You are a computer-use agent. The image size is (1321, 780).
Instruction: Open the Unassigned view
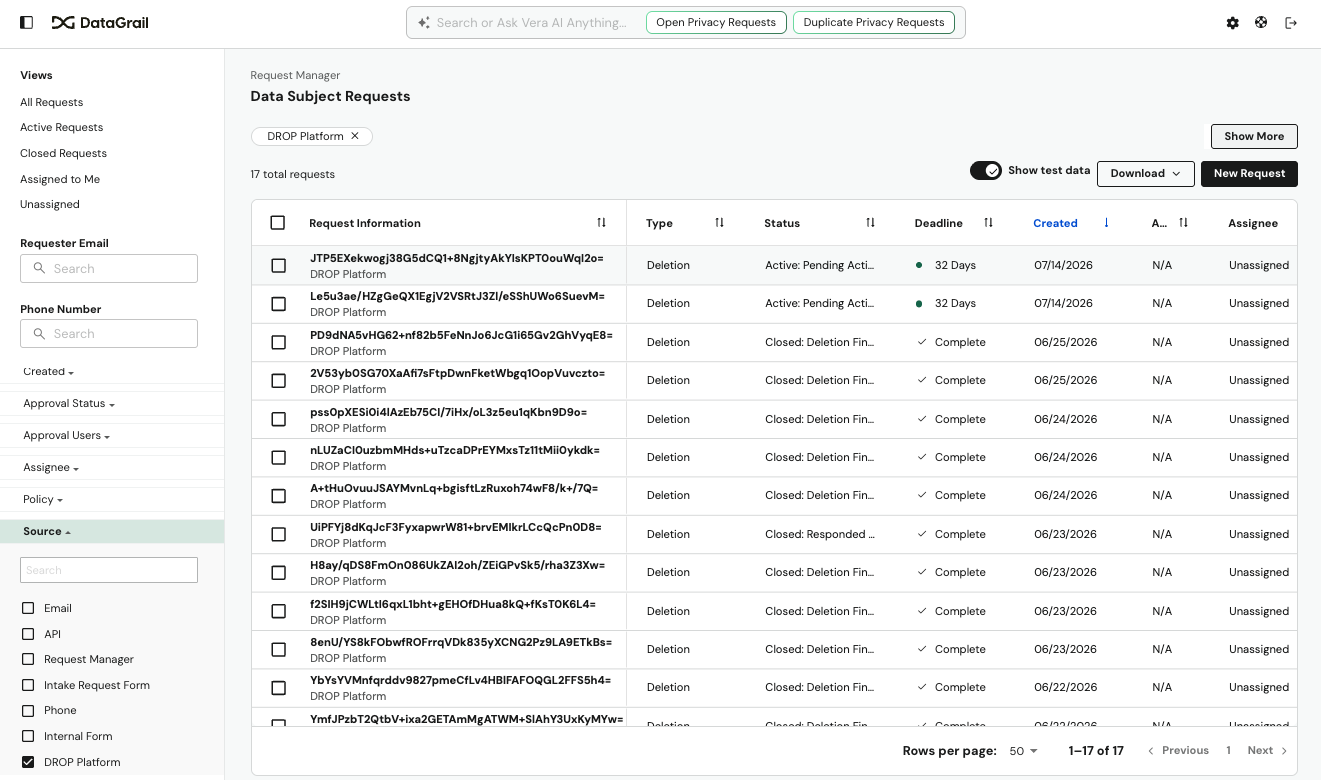coord(50,204)
